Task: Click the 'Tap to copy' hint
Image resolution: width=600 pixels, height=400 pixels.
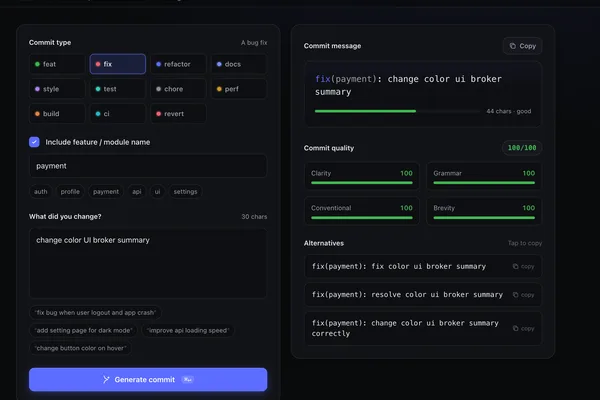Action: click(525, 243)
